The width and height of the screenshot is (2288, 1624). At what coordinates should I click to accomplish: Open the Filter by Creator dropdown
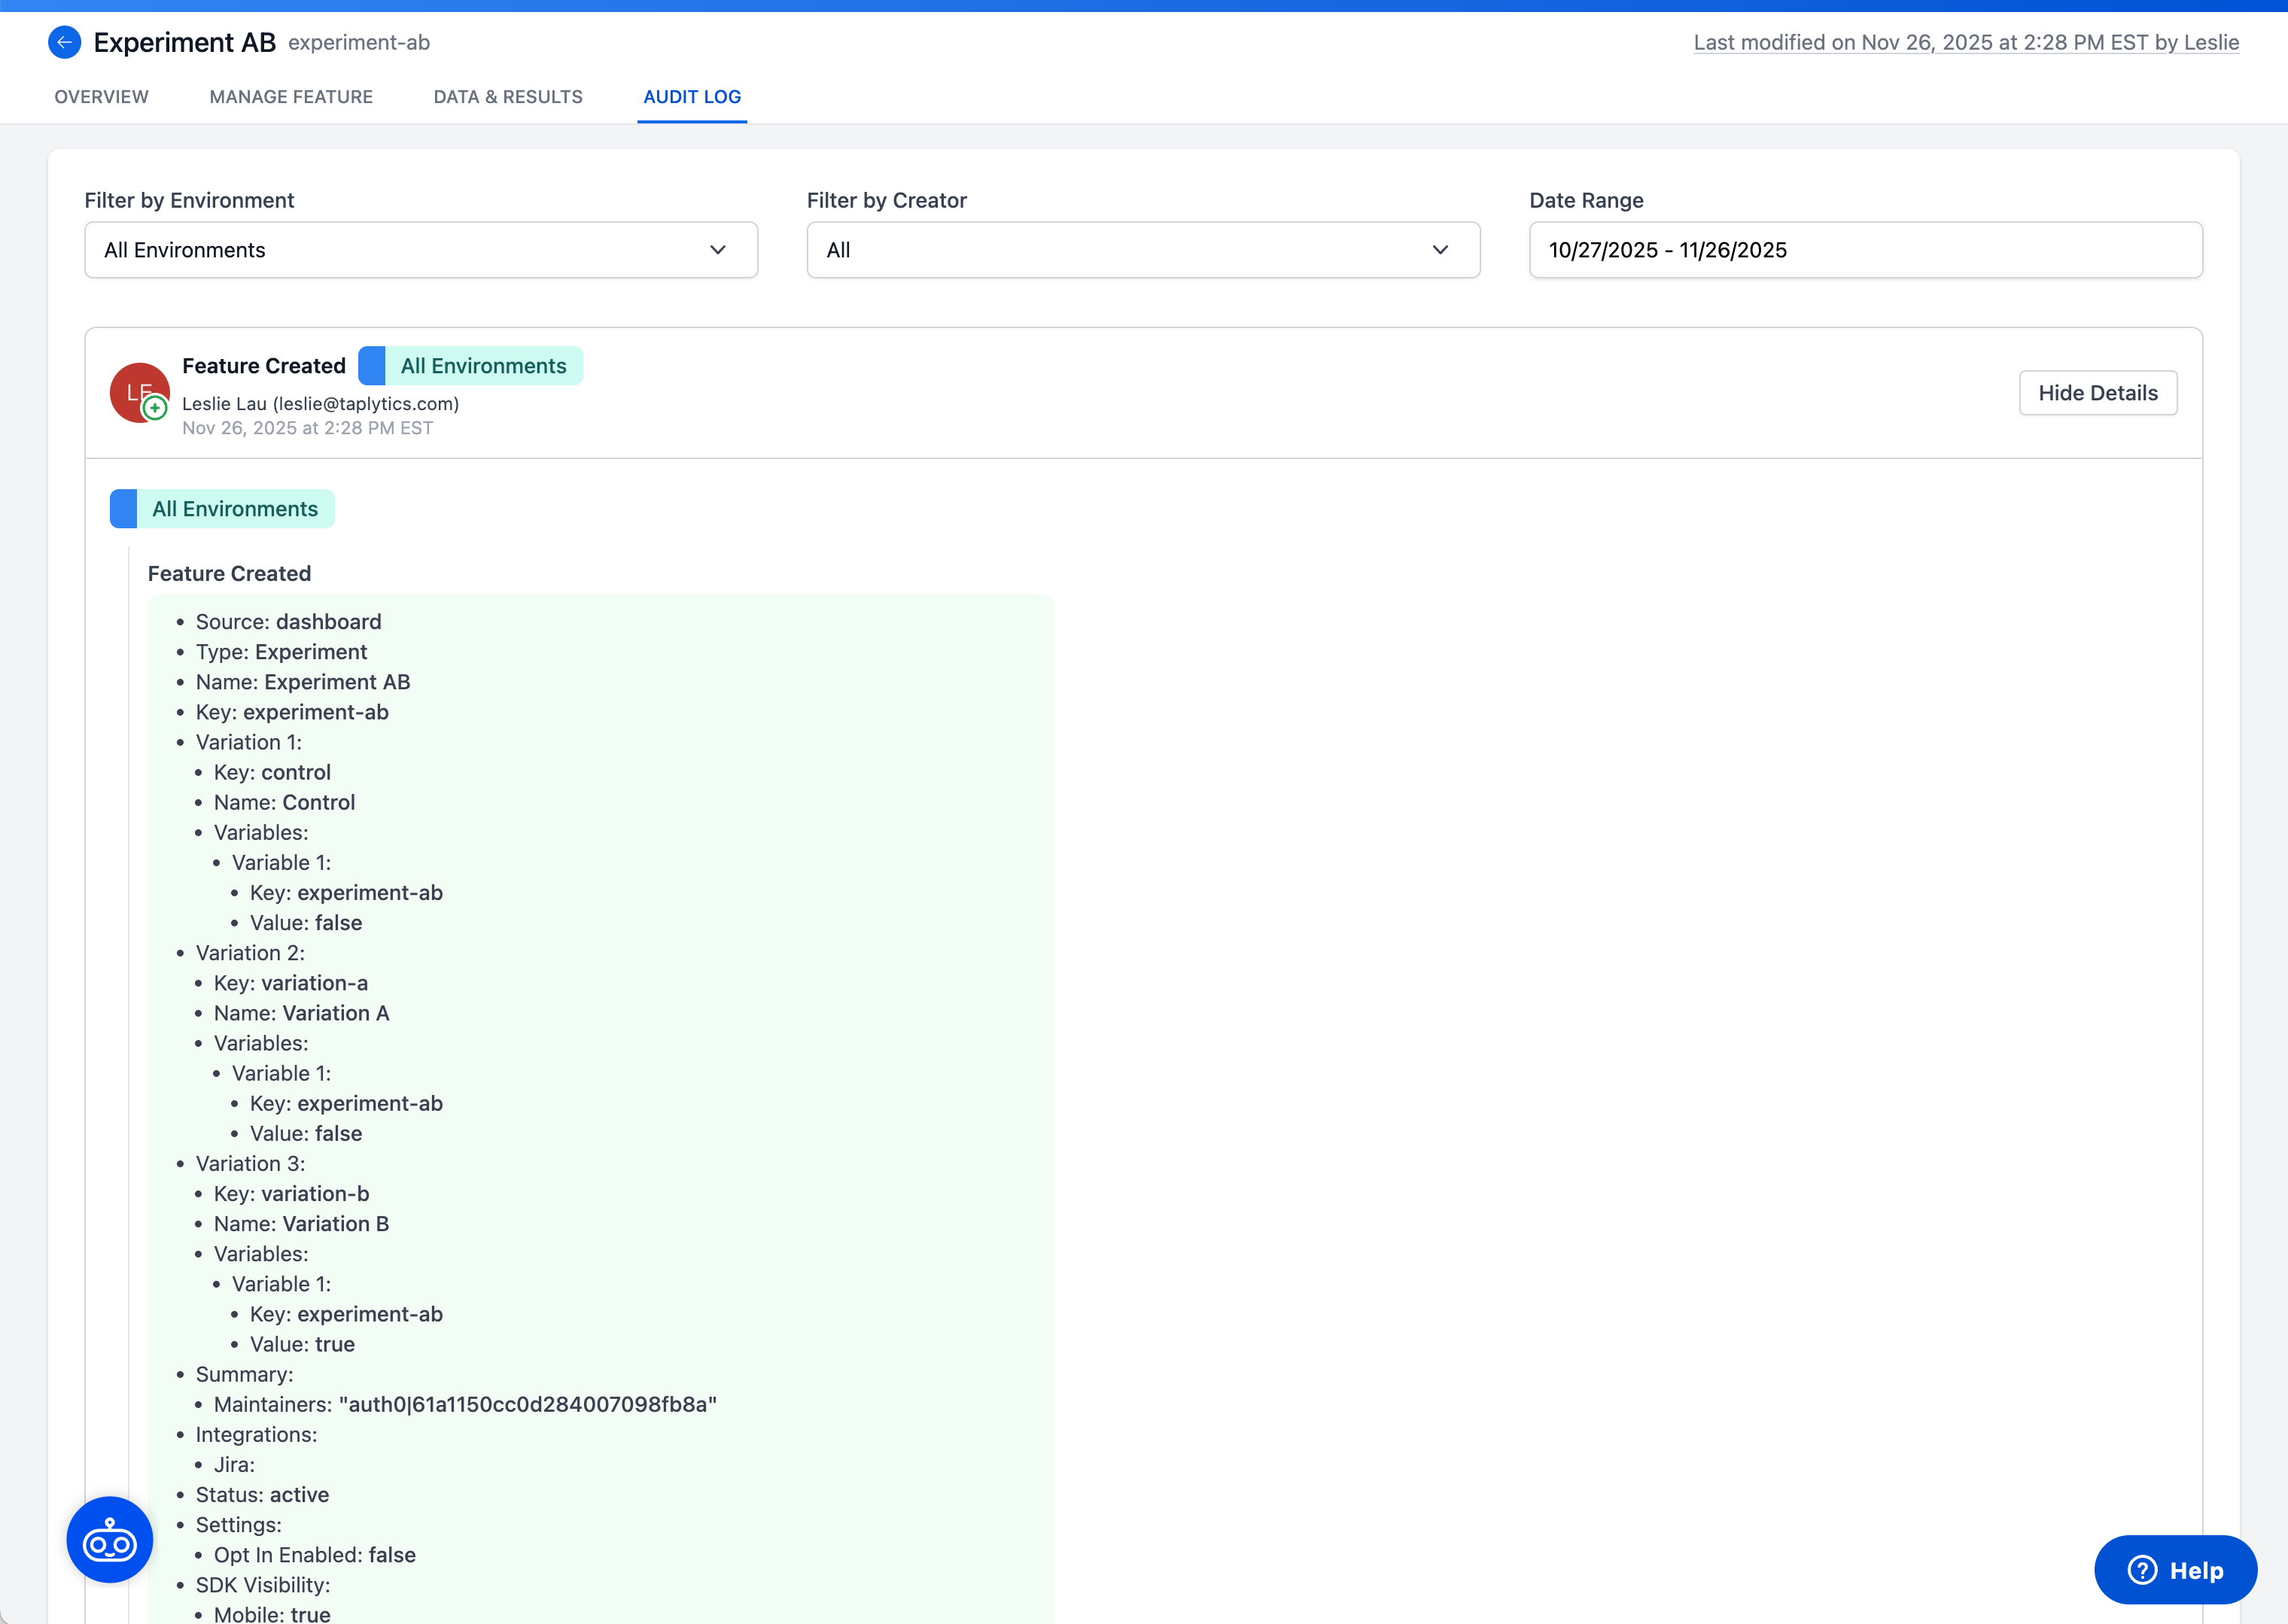click(1143, 250)
